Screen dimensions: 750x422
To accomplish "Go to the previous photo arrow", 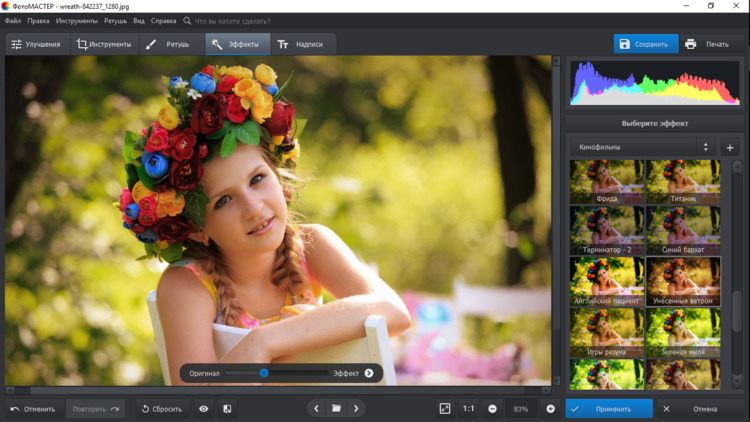I will (x=316, y=409).
